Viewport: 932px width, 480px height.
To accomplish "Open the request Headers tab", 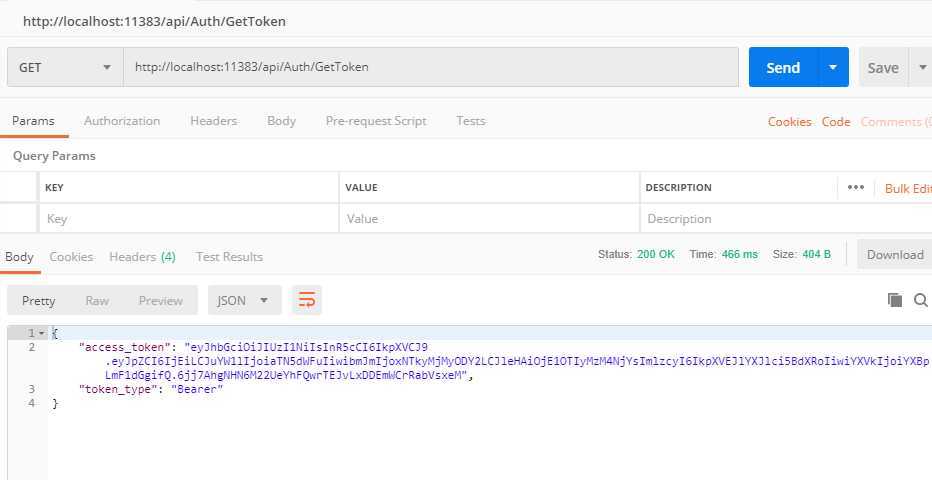I will point(213,121).
